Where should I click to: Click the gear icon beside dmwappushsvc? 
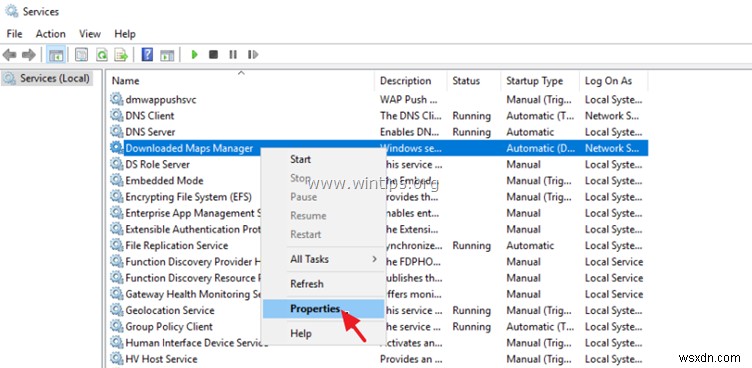(x=116, y=99)
